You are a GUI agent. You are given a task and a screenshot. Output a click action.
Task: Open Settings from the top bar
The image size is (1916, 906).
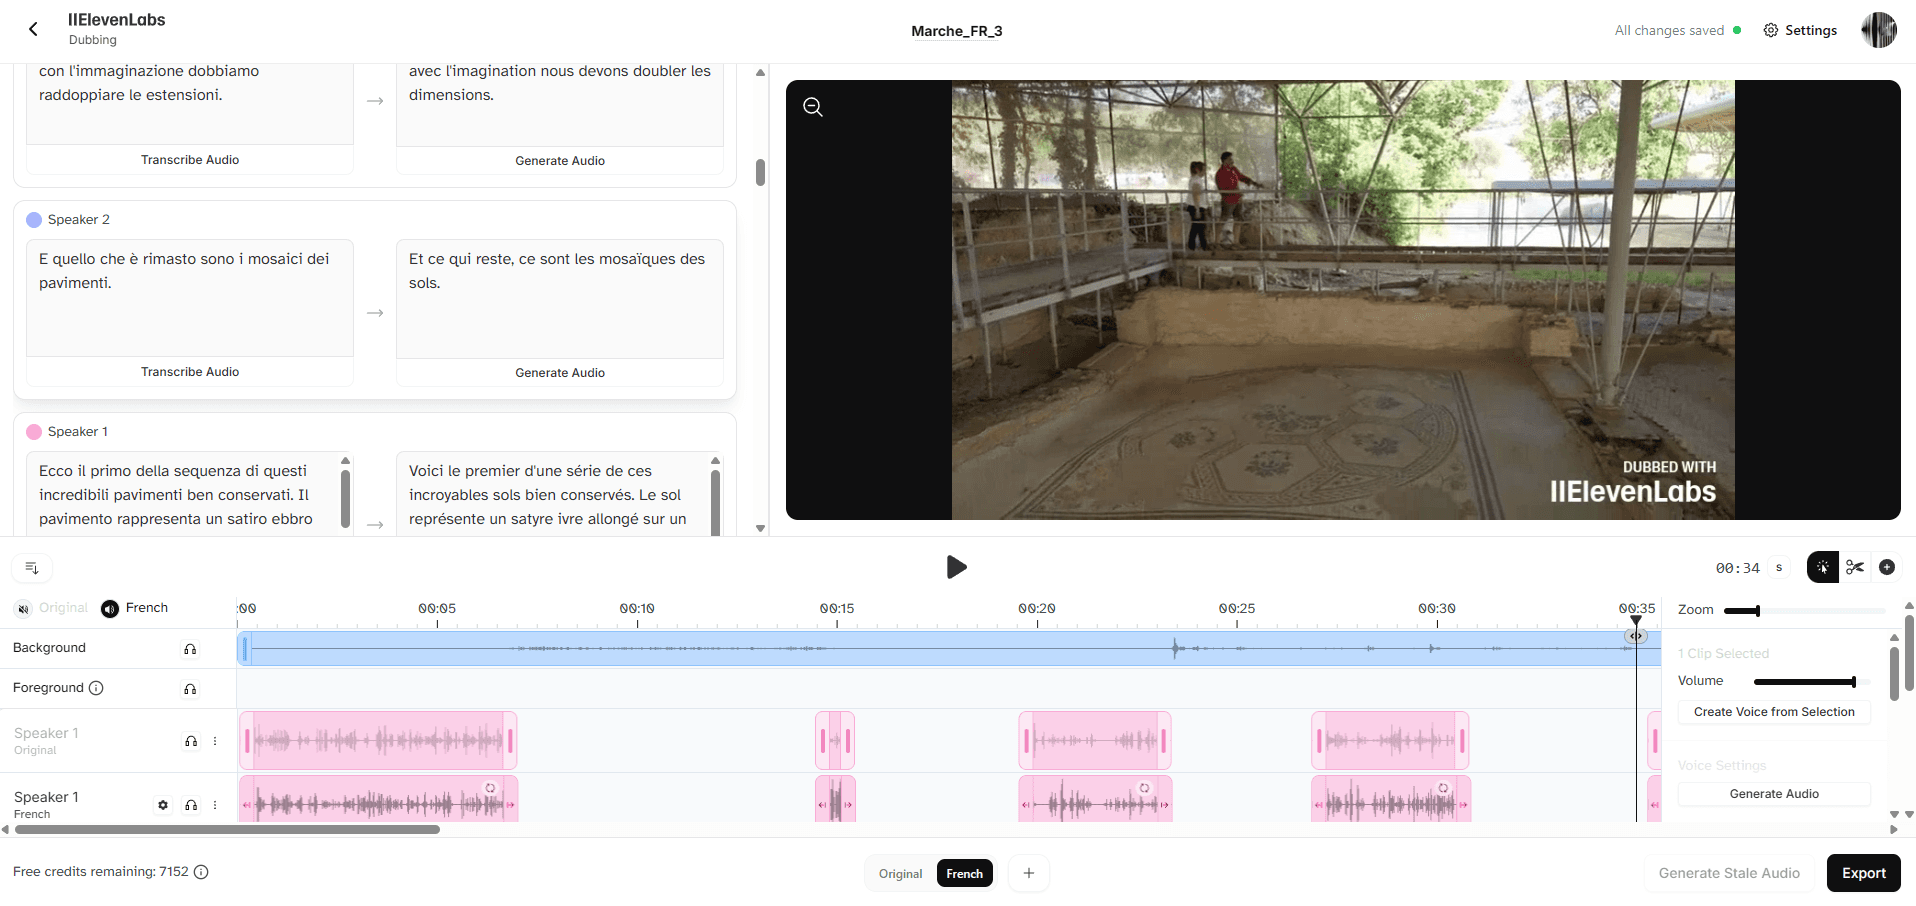pos(1799,30)
